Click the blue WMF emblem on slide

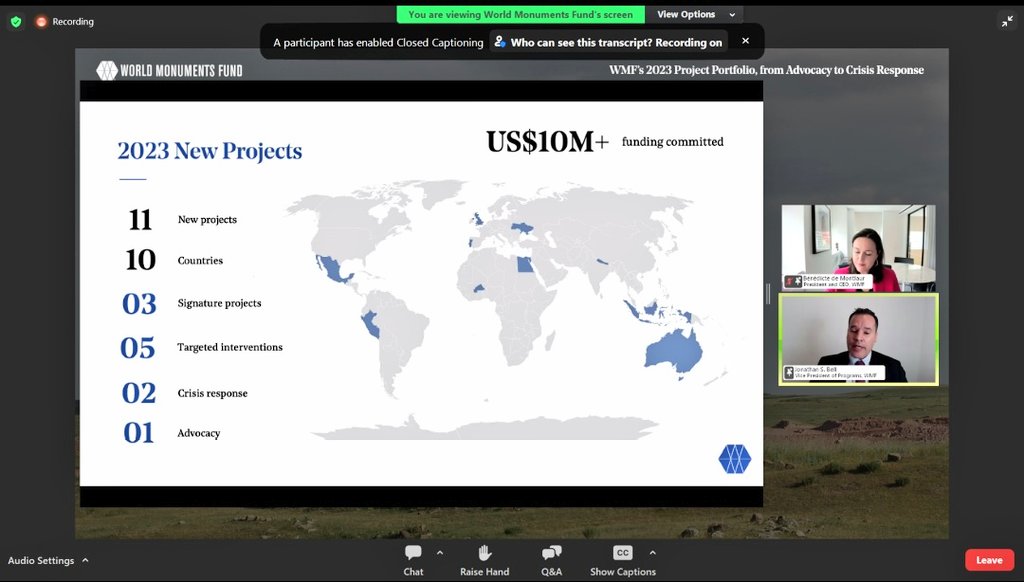(x=735, y=459)
